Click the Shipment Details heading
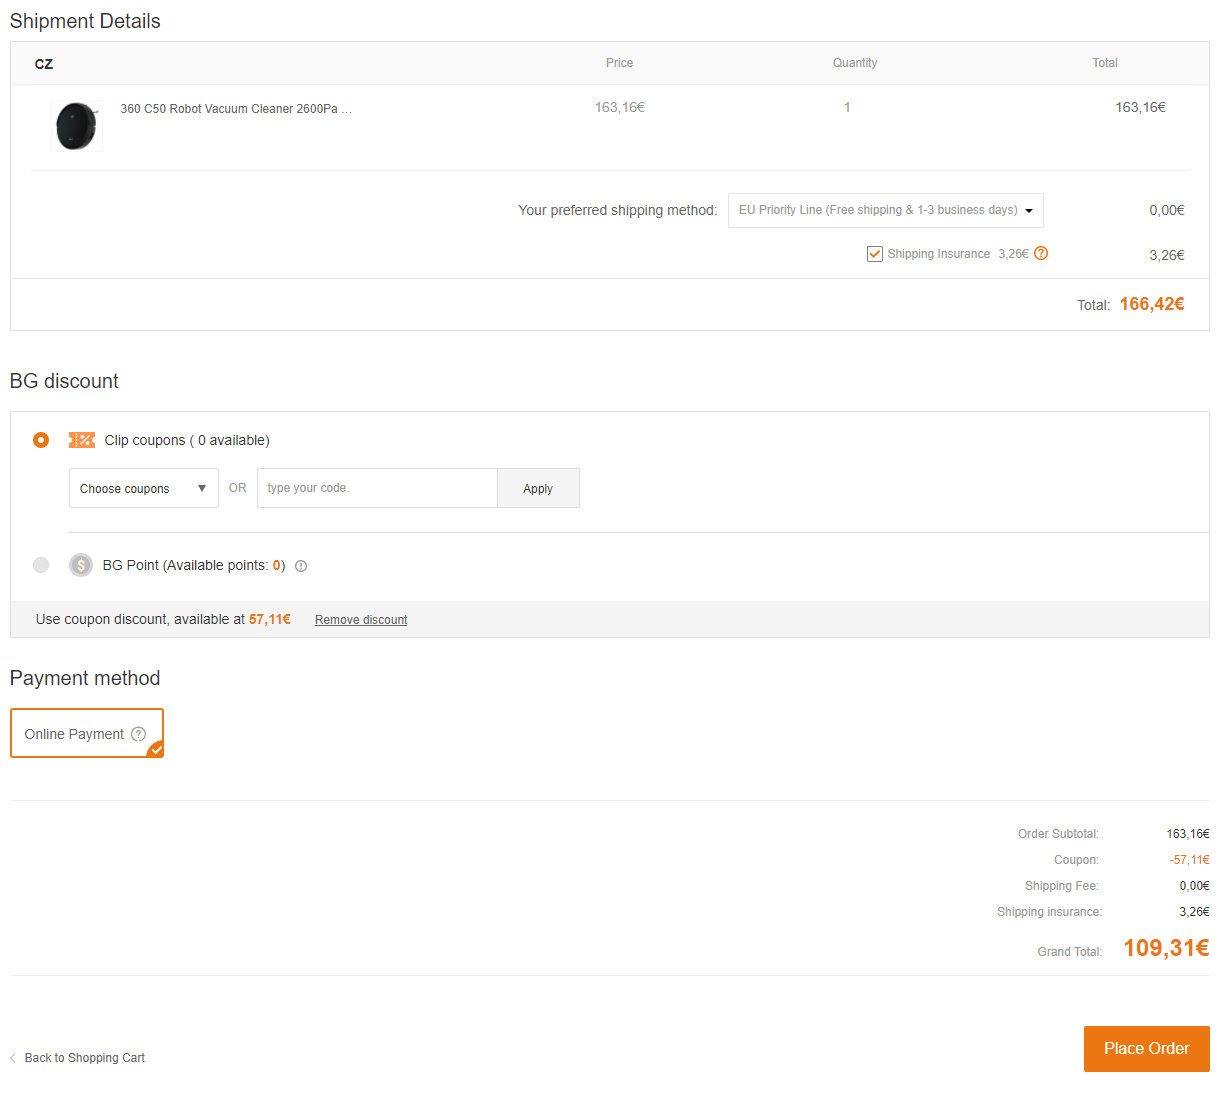Viewport: 1227px width, 1093px height. 85,21
